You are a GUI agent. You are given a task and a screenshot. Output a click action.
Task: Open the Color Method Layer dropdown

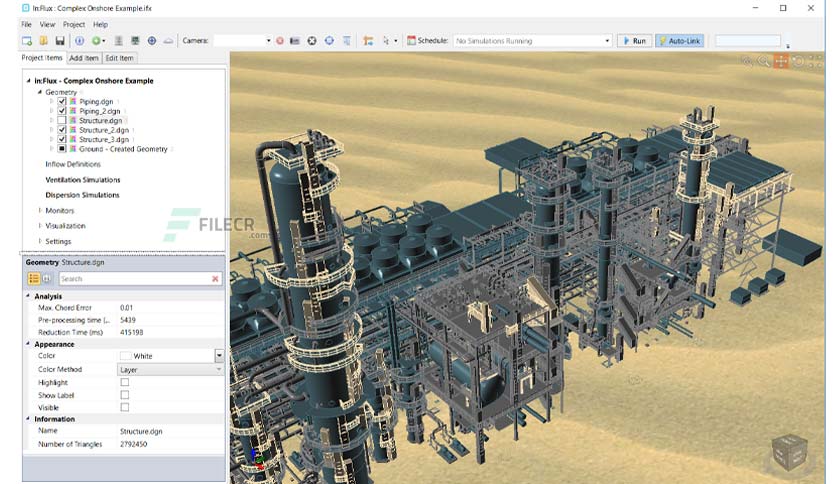point(170,369)
